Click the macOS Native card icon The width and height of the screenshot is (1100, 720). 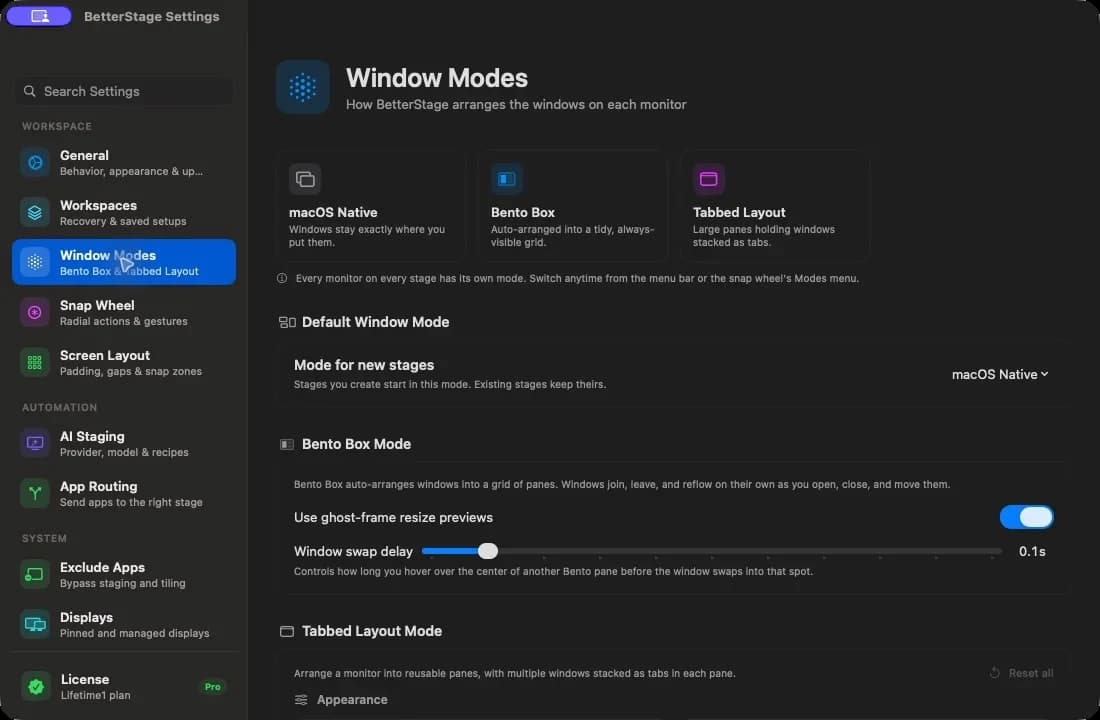click(x=305, y=179)
